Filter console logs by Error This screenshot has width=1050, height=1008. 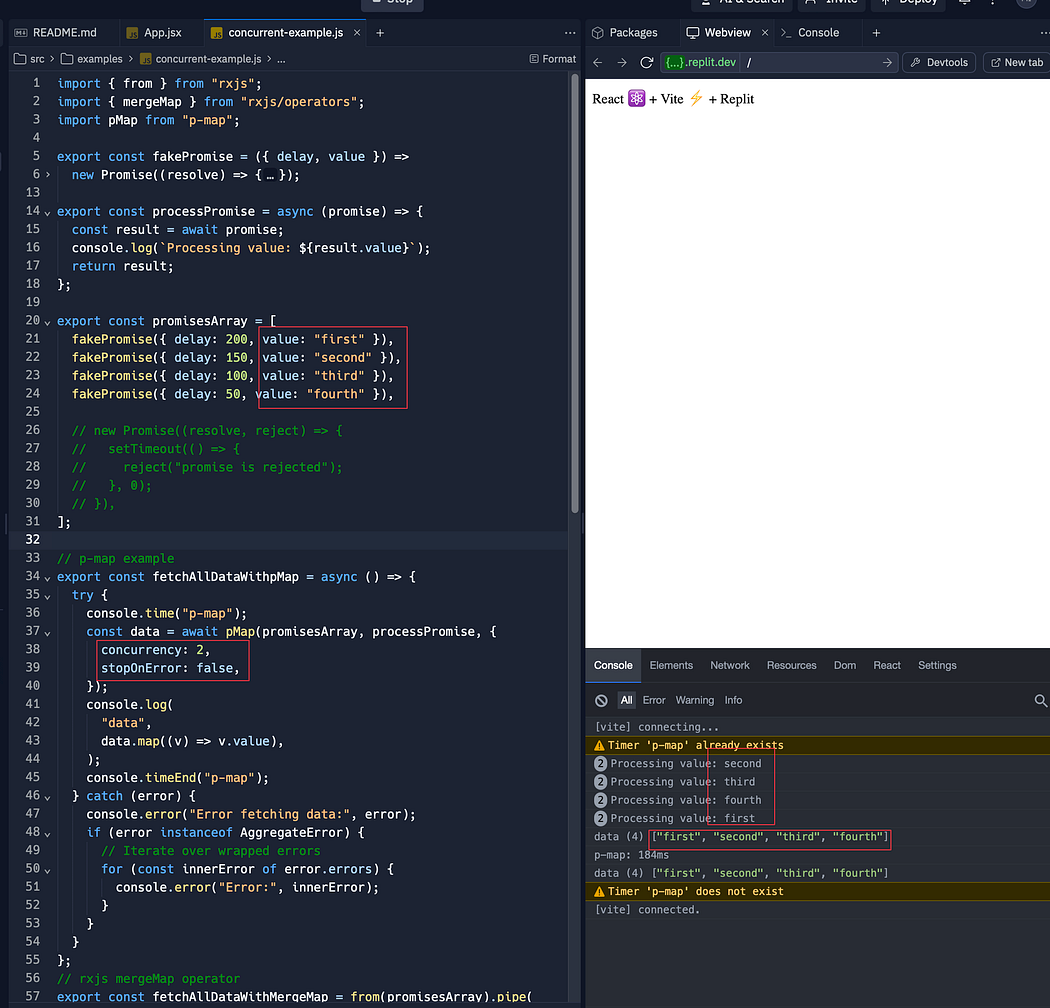click(x=654, y=700)
